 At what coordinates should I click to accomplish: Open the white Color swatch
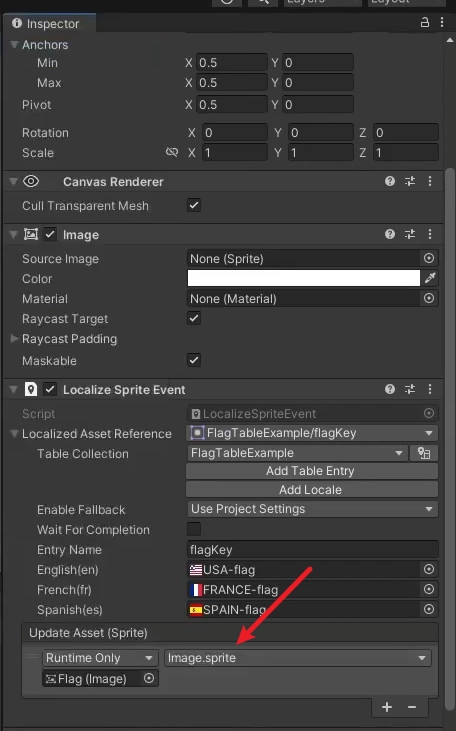click(x=304, y=278)
